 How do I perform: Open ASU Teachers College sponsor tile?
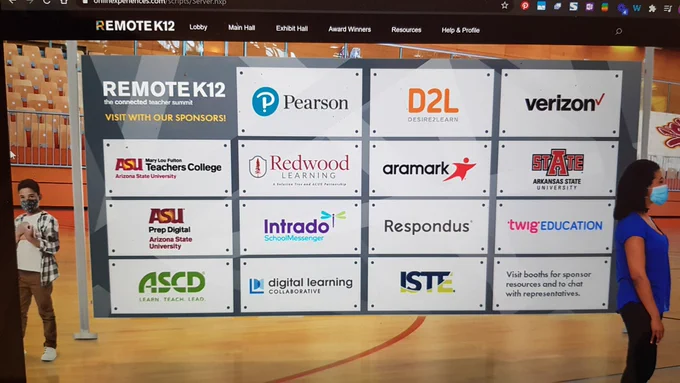click(x=167, y=167)
